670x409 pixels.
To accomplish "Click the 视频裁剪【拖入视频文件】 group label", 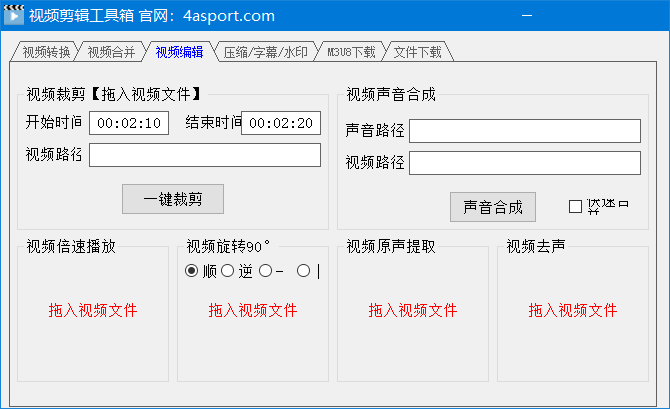I will tap(114, 94).
